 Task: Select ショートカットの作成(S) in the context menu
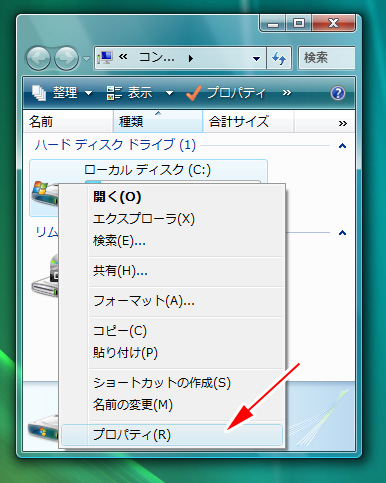(x=172, y=383)
